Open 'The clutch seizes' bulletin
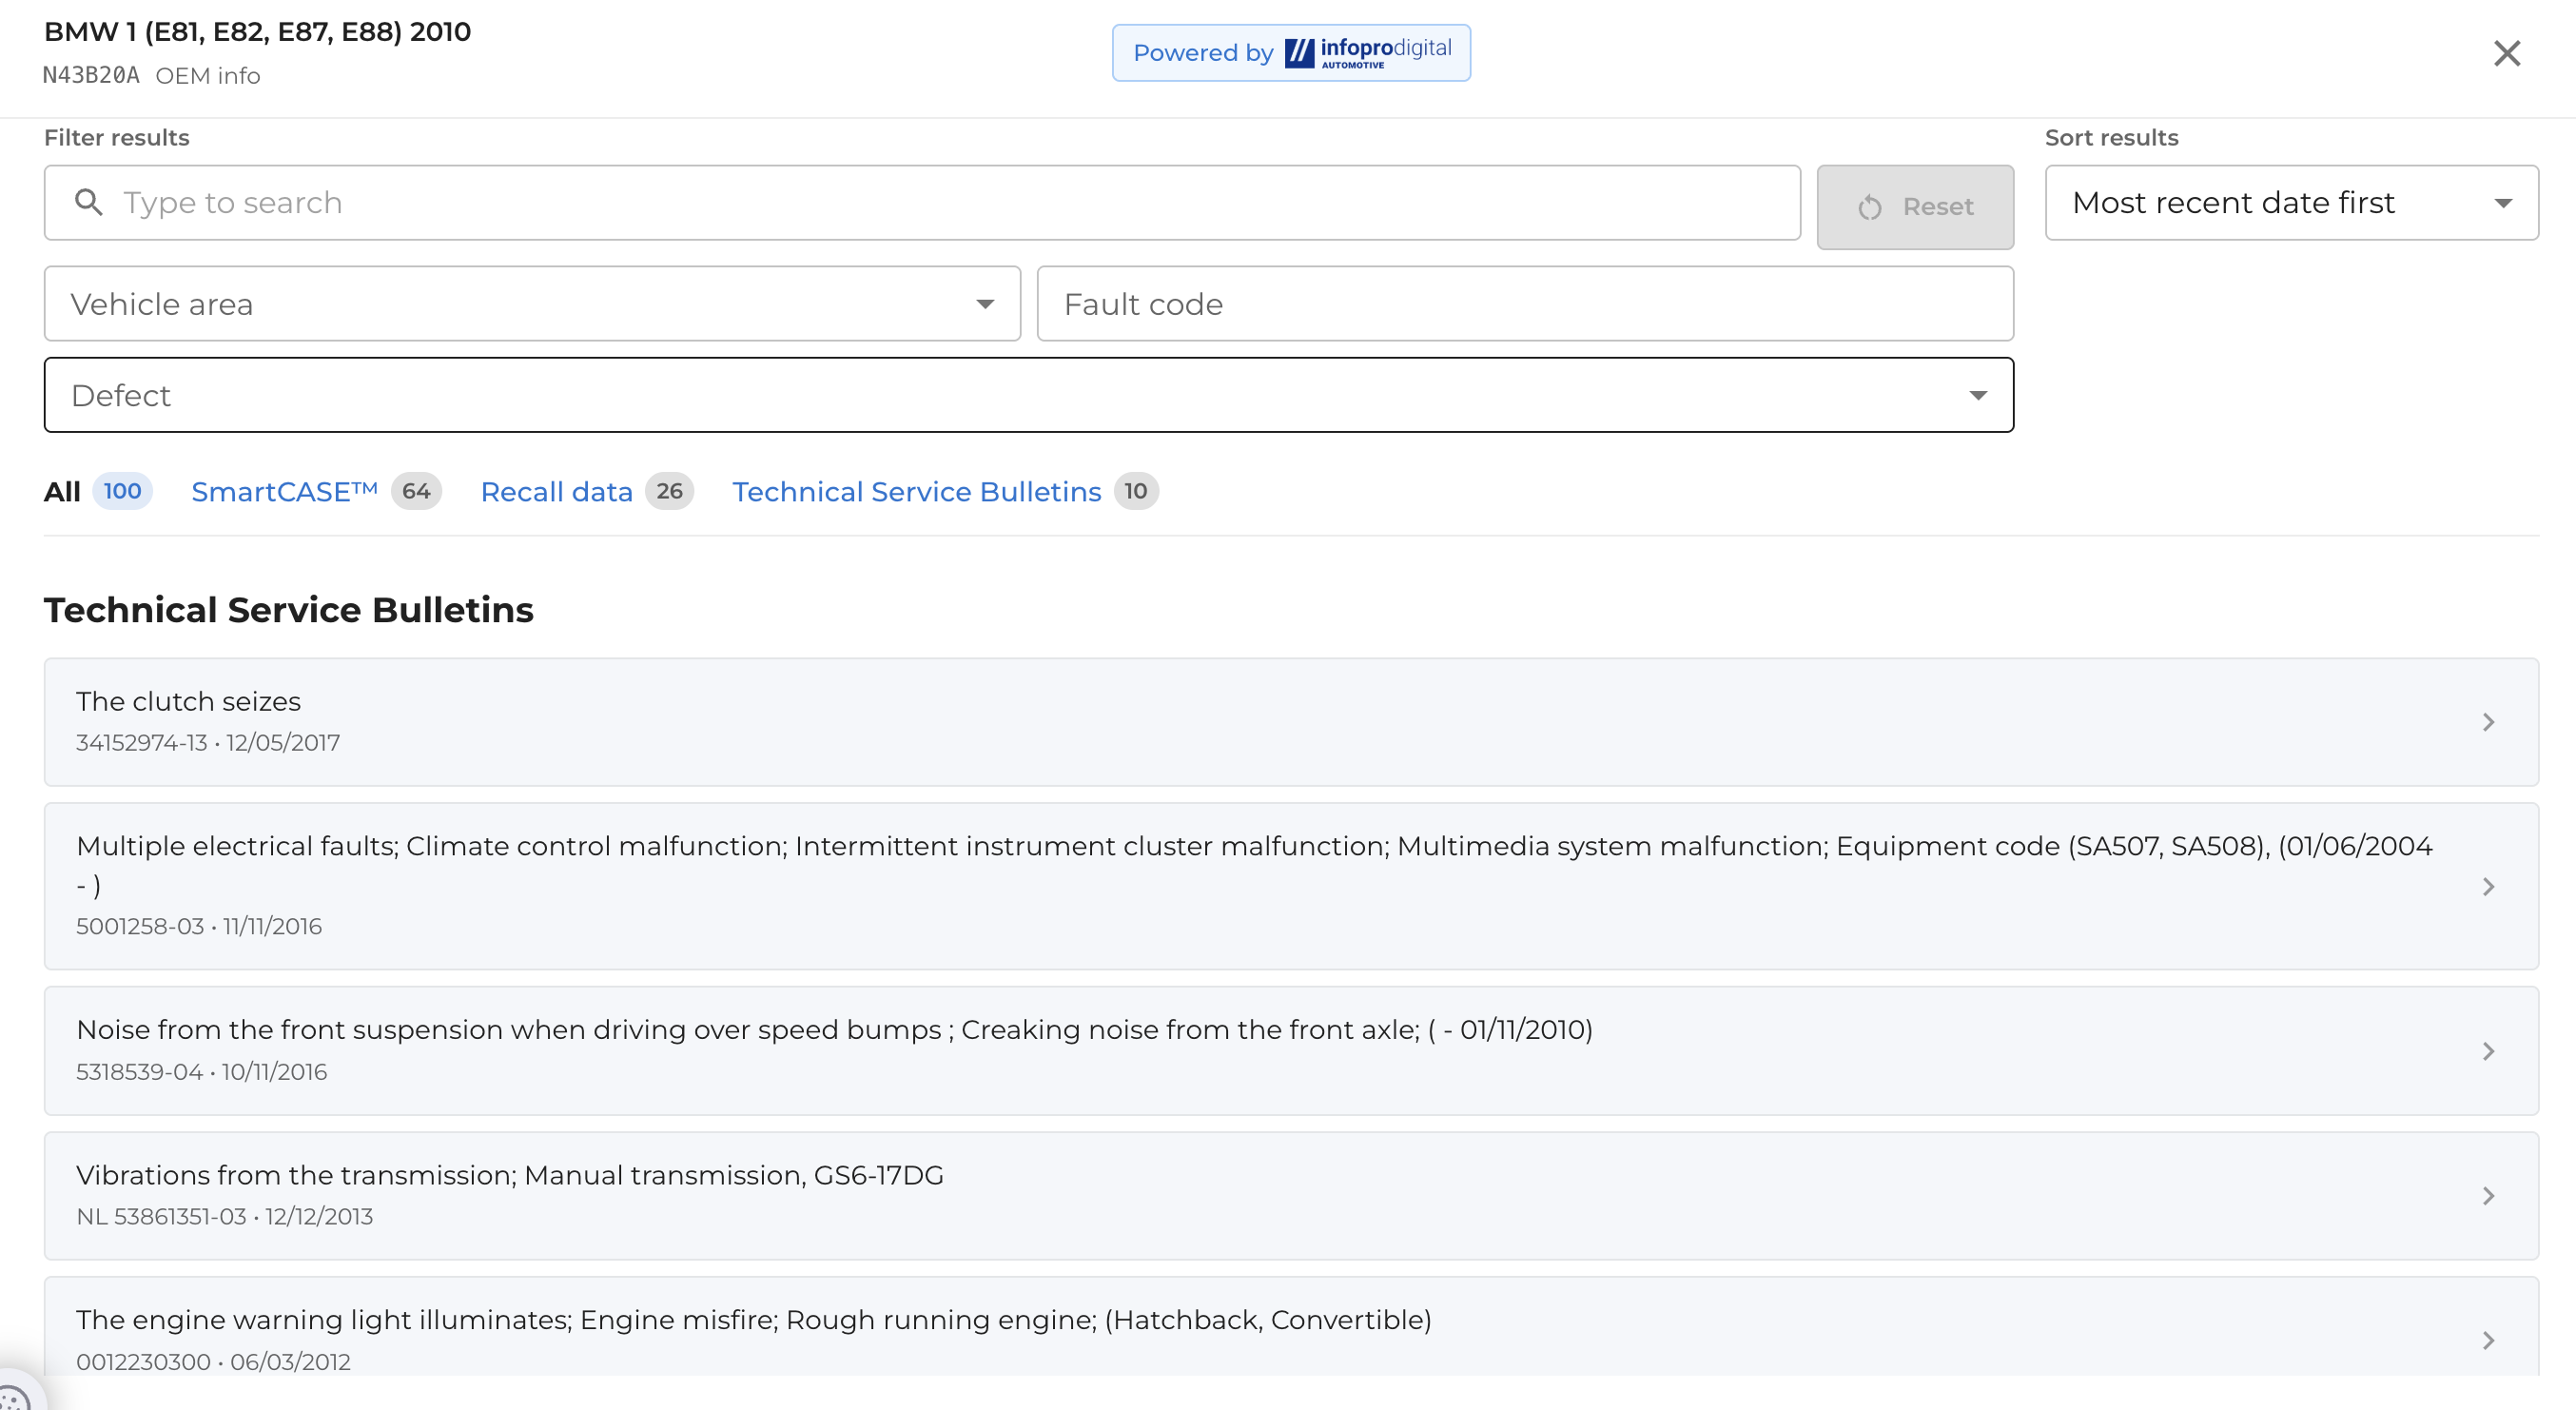This screenshot has width=2576, height=1410. [1291, 722]
